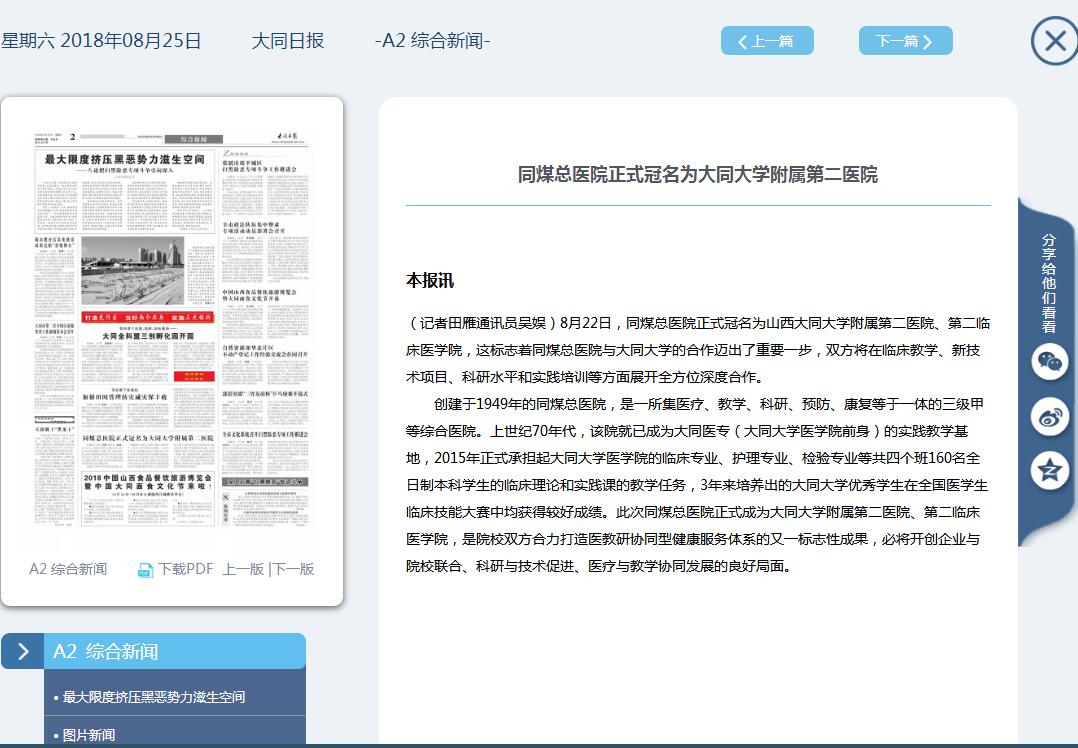This screenshot has height=748, width=1078.
Task: Open the 最大限度挤压黑恶势力滋生空间 entry in the article list
Action: [x=153, y=697]
